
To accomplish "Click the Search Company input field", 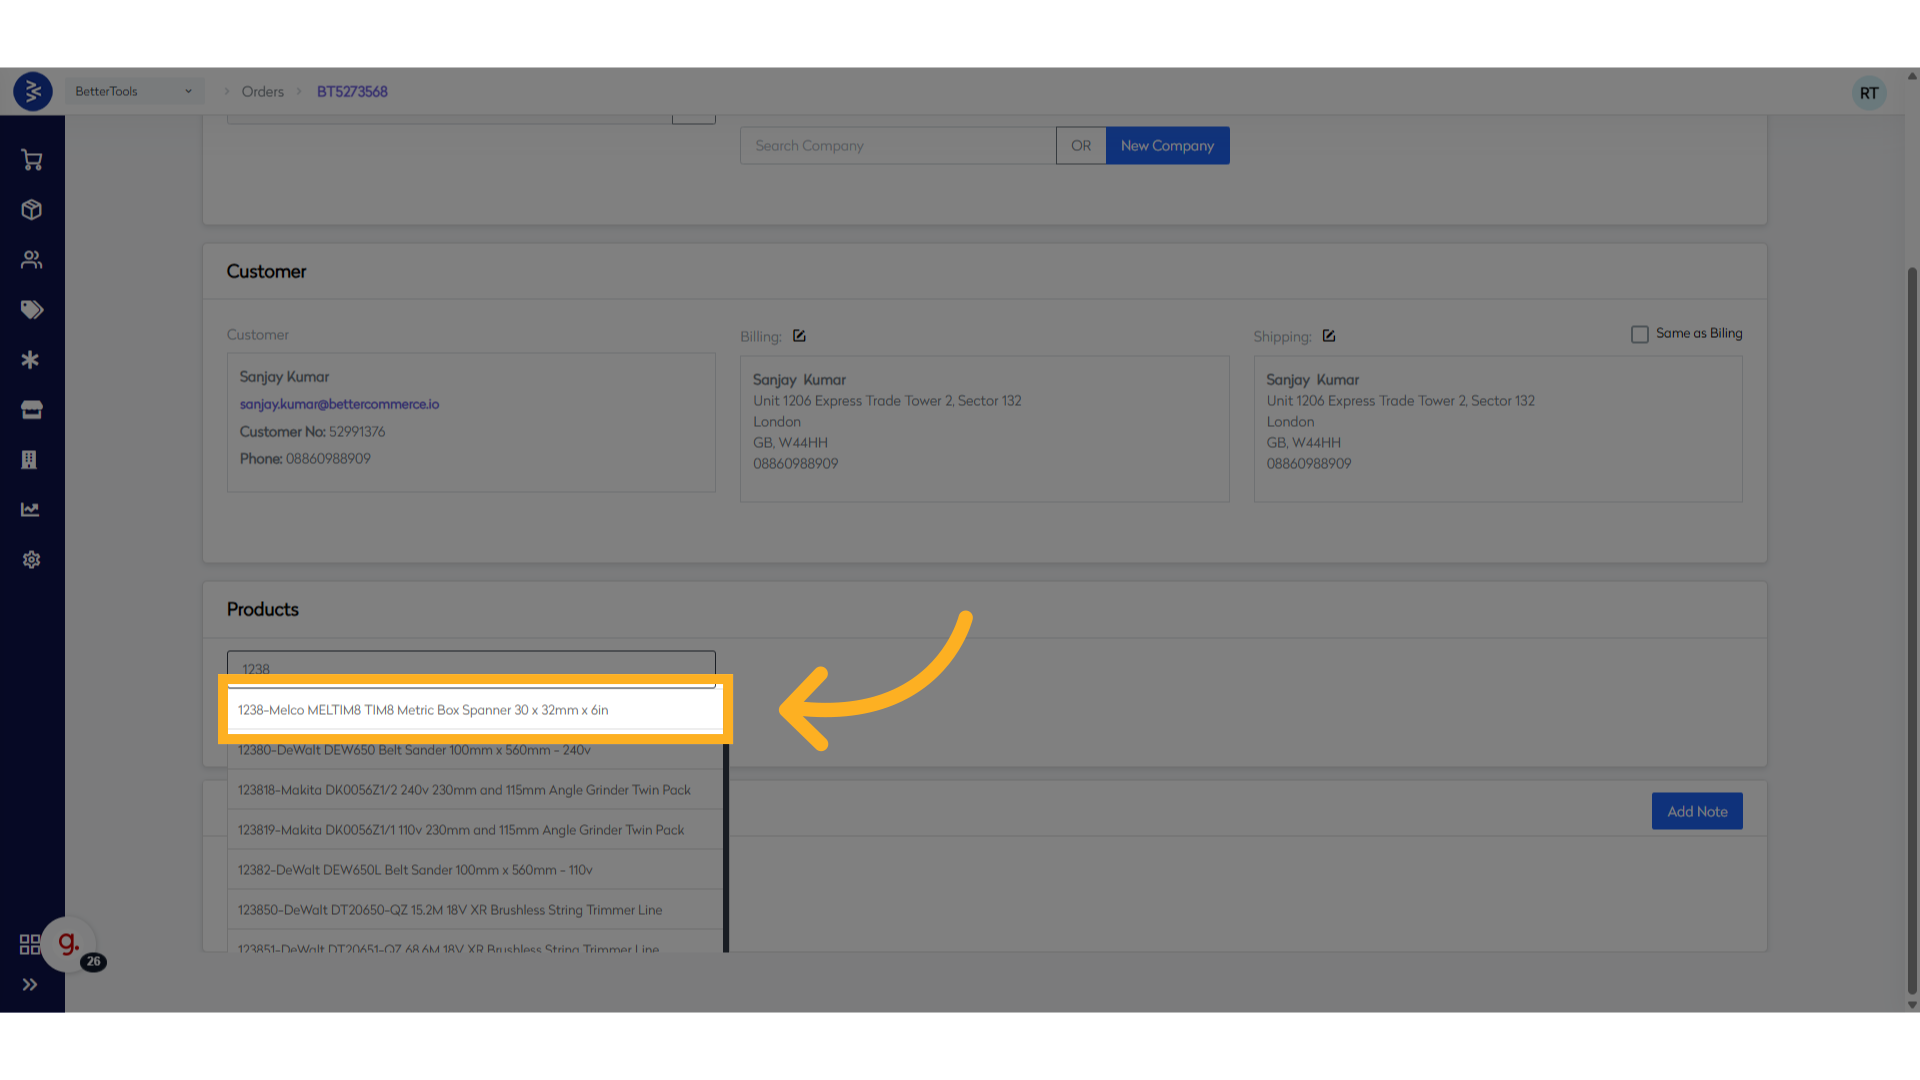I will tap(897, 146).
